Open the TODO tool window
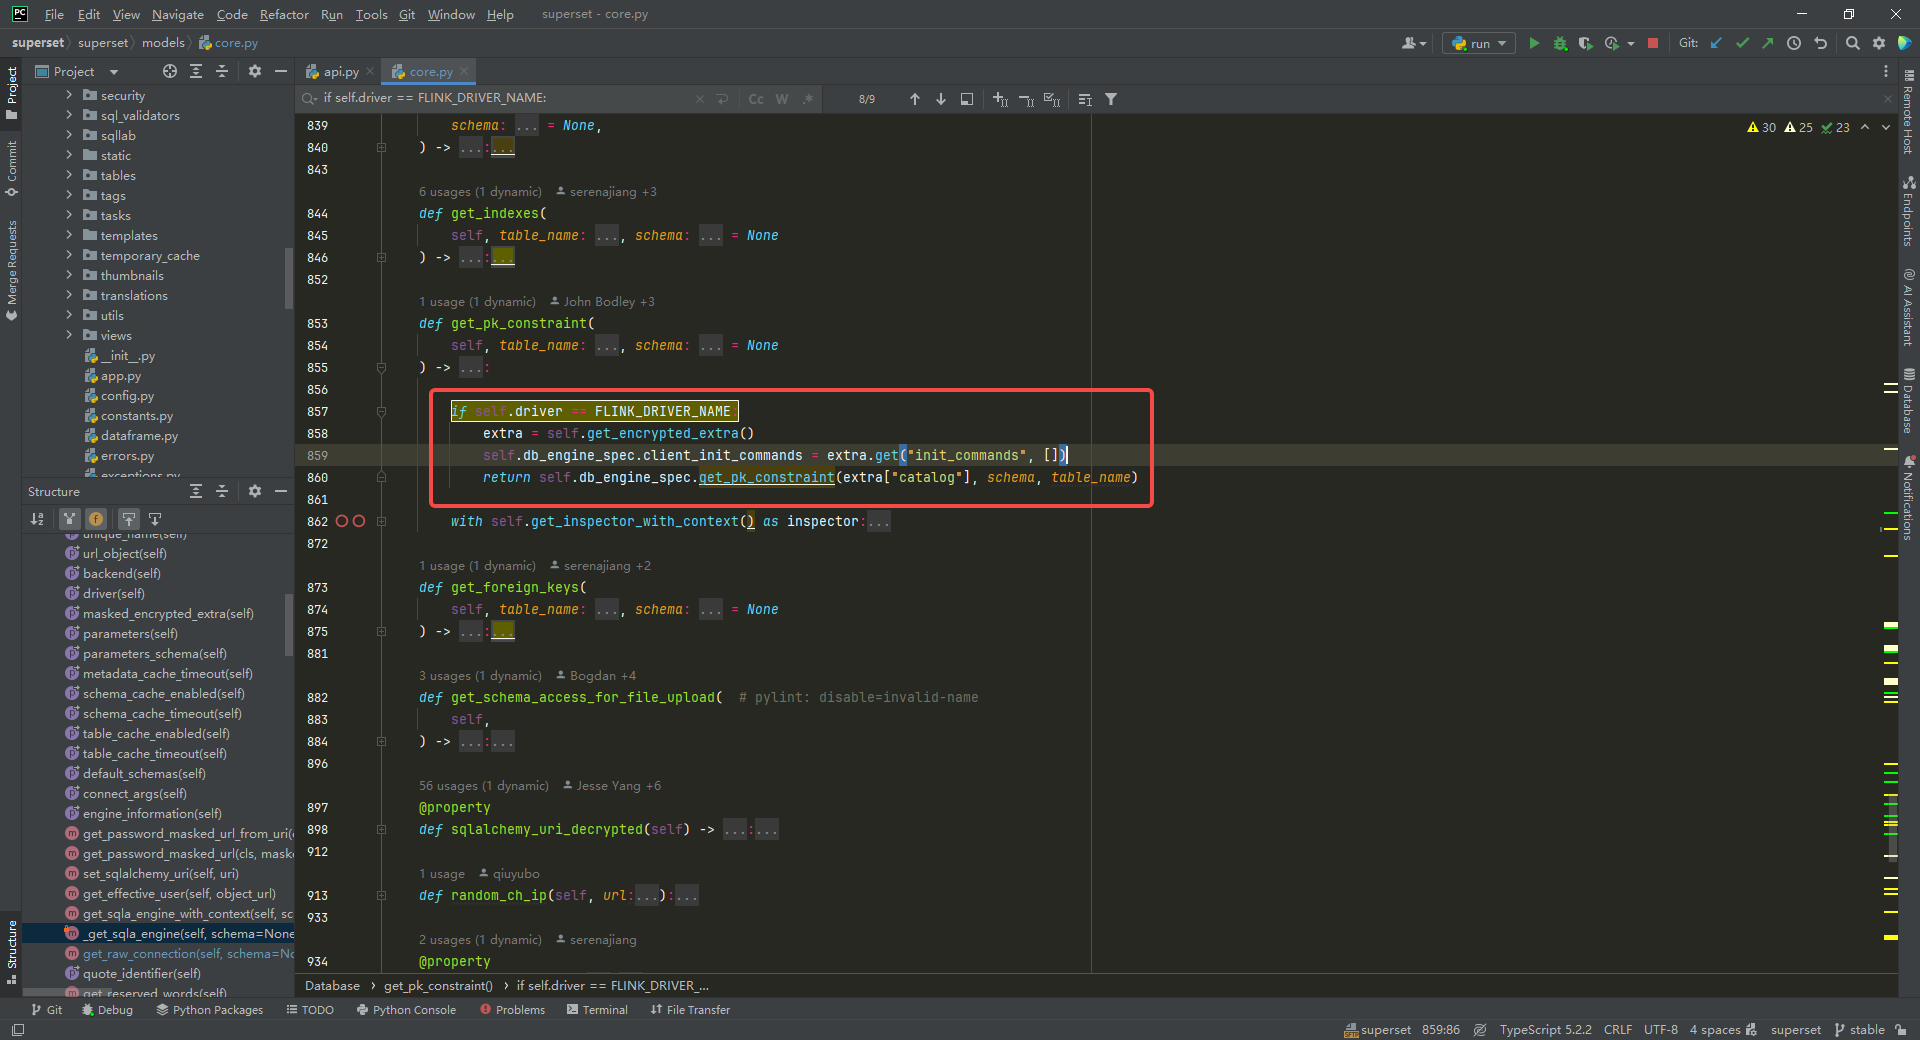Image resolution: width=1920 pixels, height=1040 pixels. tap(310, 1009)
